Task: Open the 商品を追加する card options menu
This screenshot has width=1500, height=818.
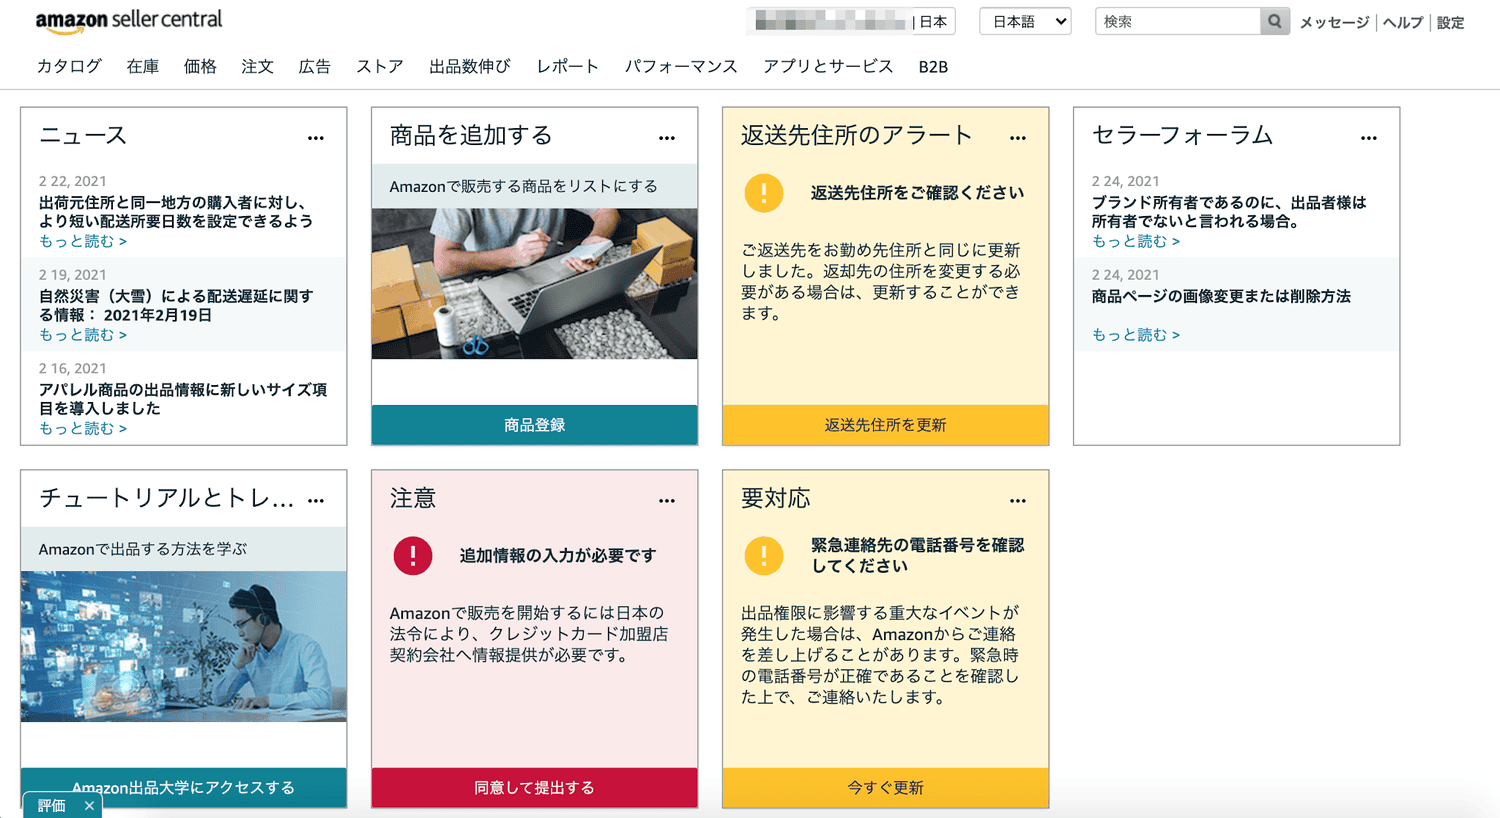Action: (667, 138)
